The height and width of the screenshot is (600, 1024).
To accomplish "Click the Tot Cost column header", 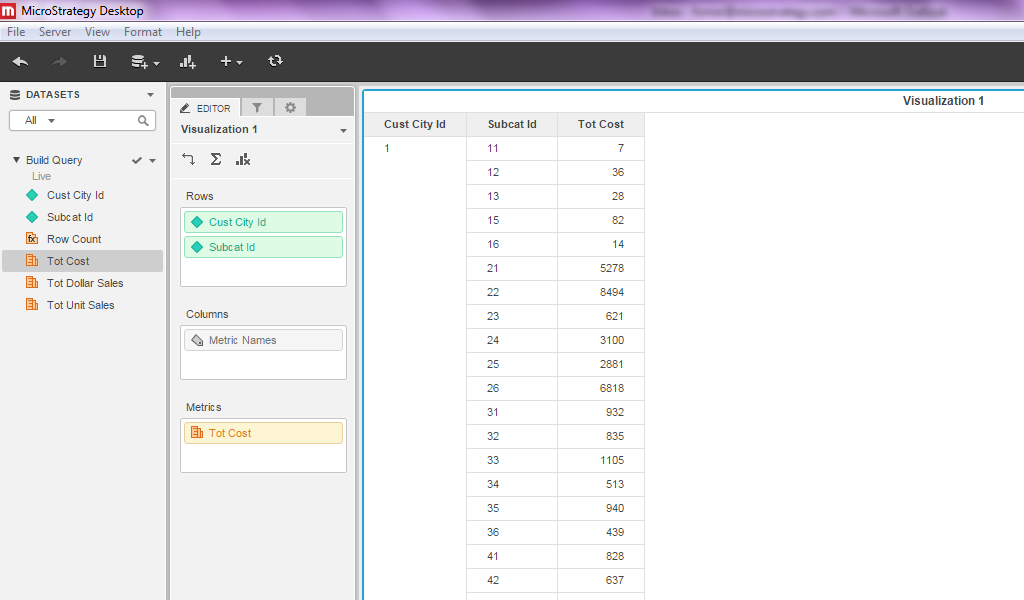I will click(x=600, y=124).
